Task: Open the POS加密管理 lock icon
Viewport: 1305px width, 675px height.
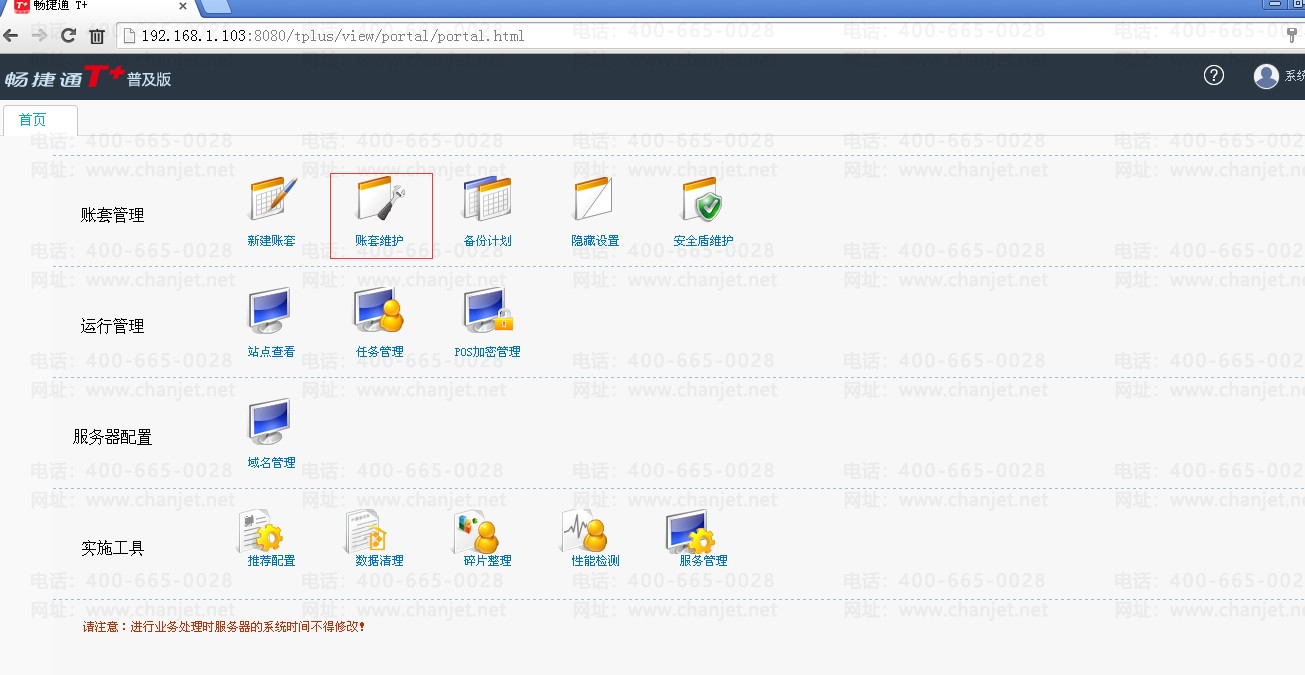Action: pyautogui.click(x=488, y=310)
